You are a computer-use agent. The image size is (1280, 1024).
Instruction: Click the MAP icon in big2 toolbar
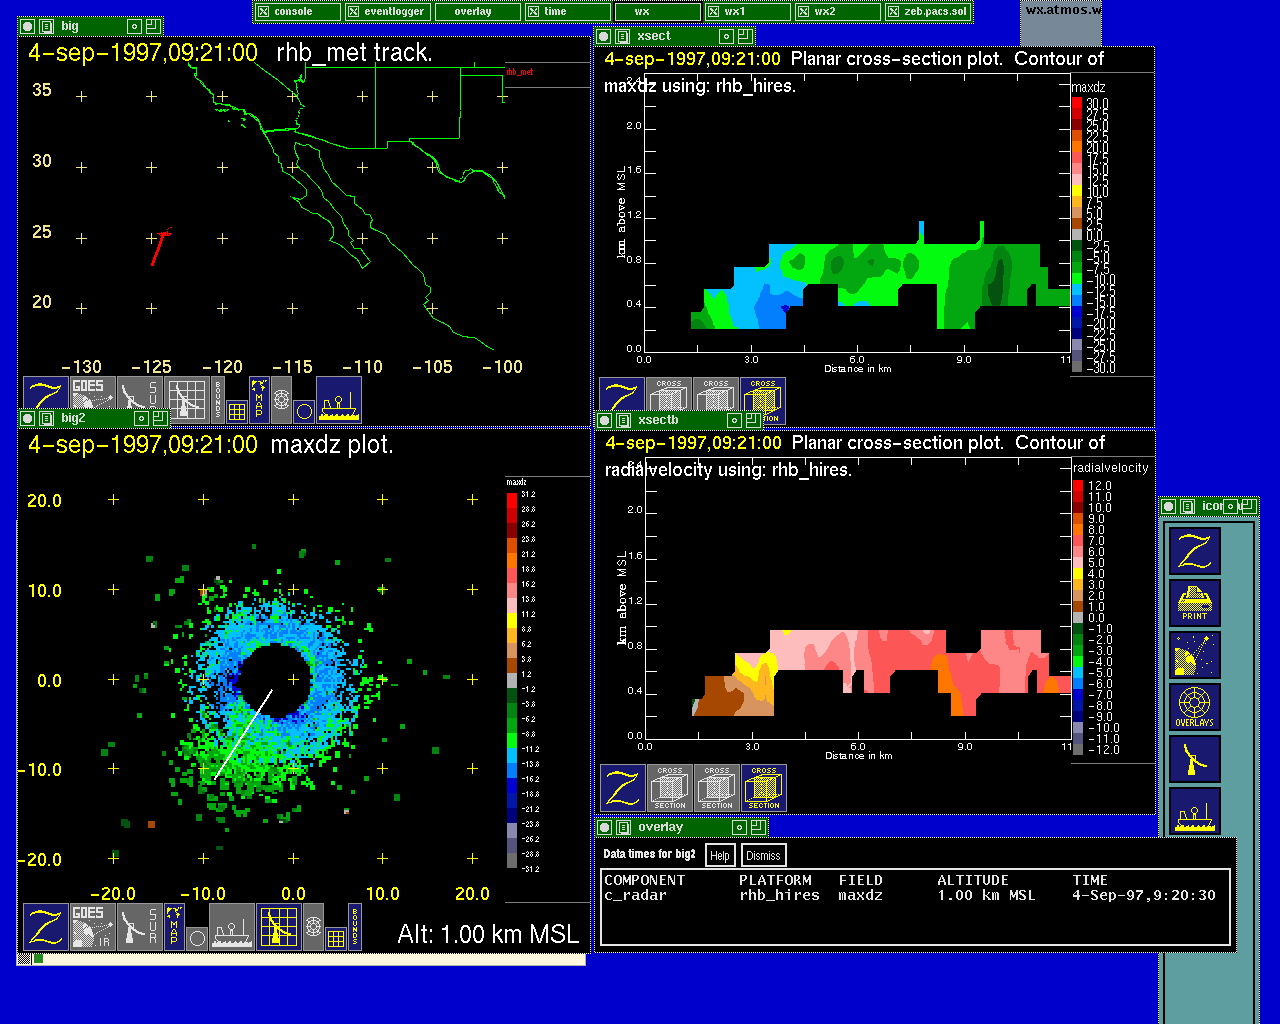coord(174,926)
